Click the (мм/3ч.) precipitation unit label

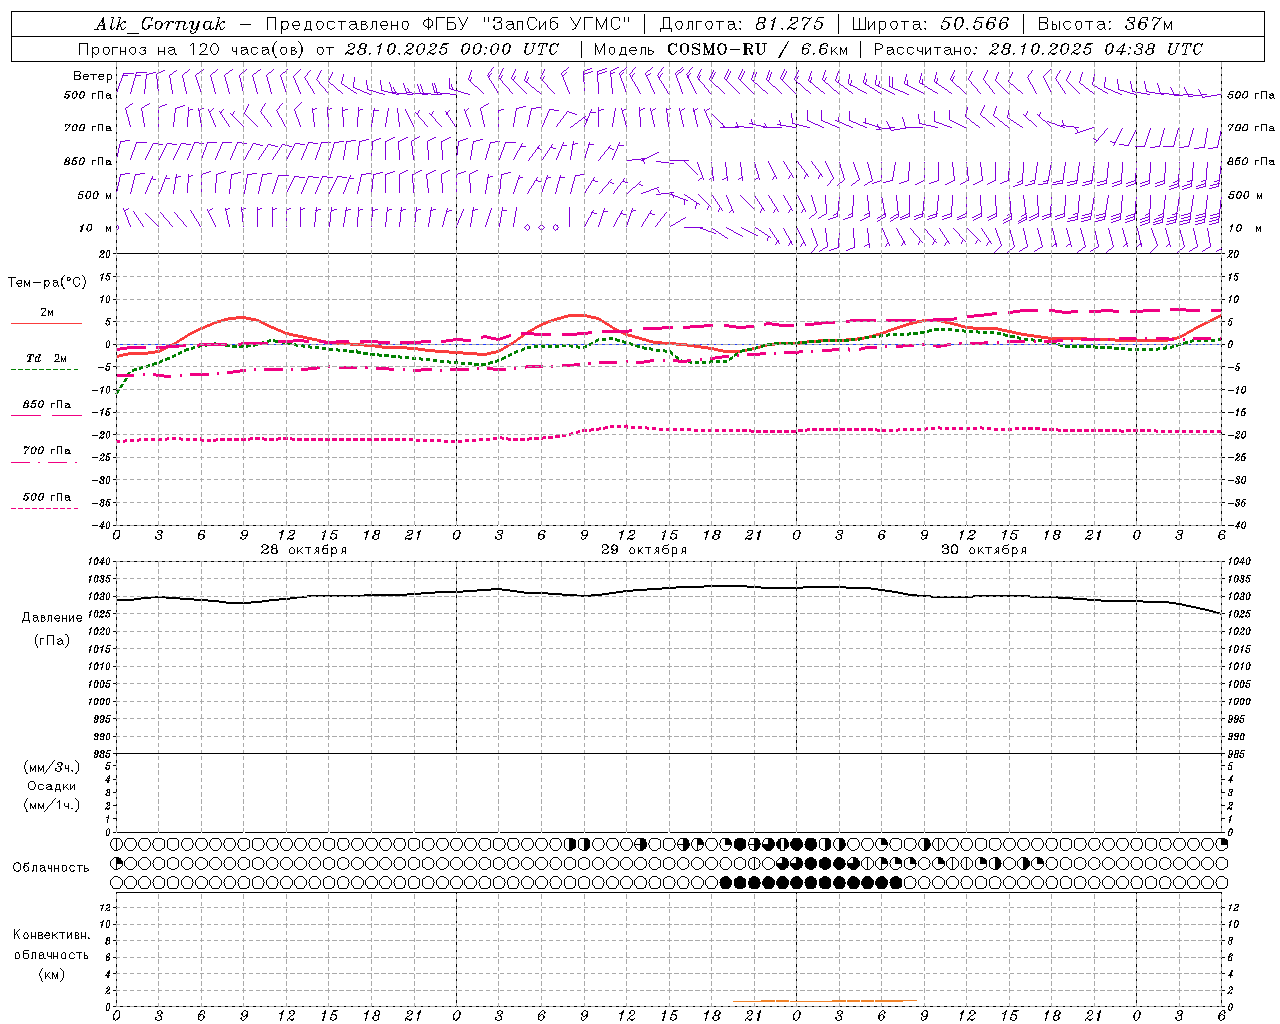tap(52, 767)
